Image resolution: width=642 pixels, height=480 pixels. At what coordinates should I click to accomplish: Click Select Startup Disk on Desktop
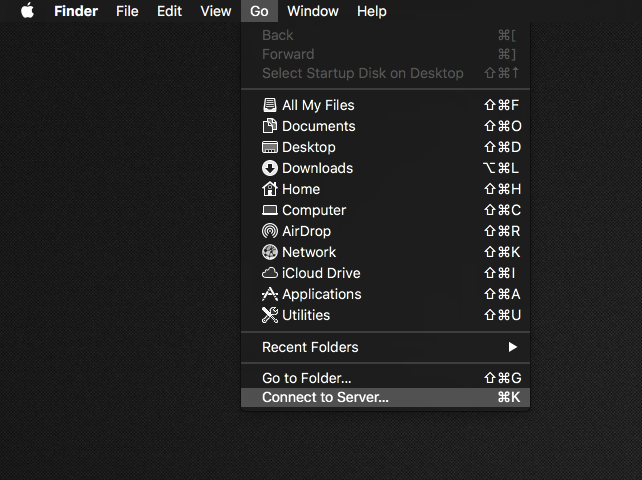[x=385, y=73]
